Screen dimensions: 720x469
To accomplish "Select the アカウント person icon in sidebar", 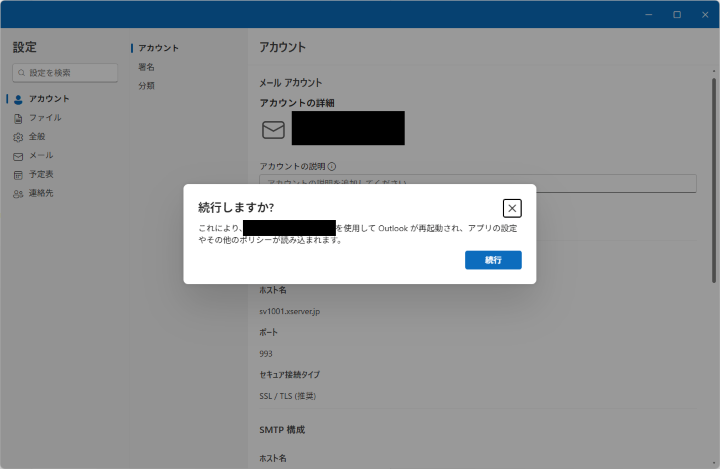I will click(18, 99).
